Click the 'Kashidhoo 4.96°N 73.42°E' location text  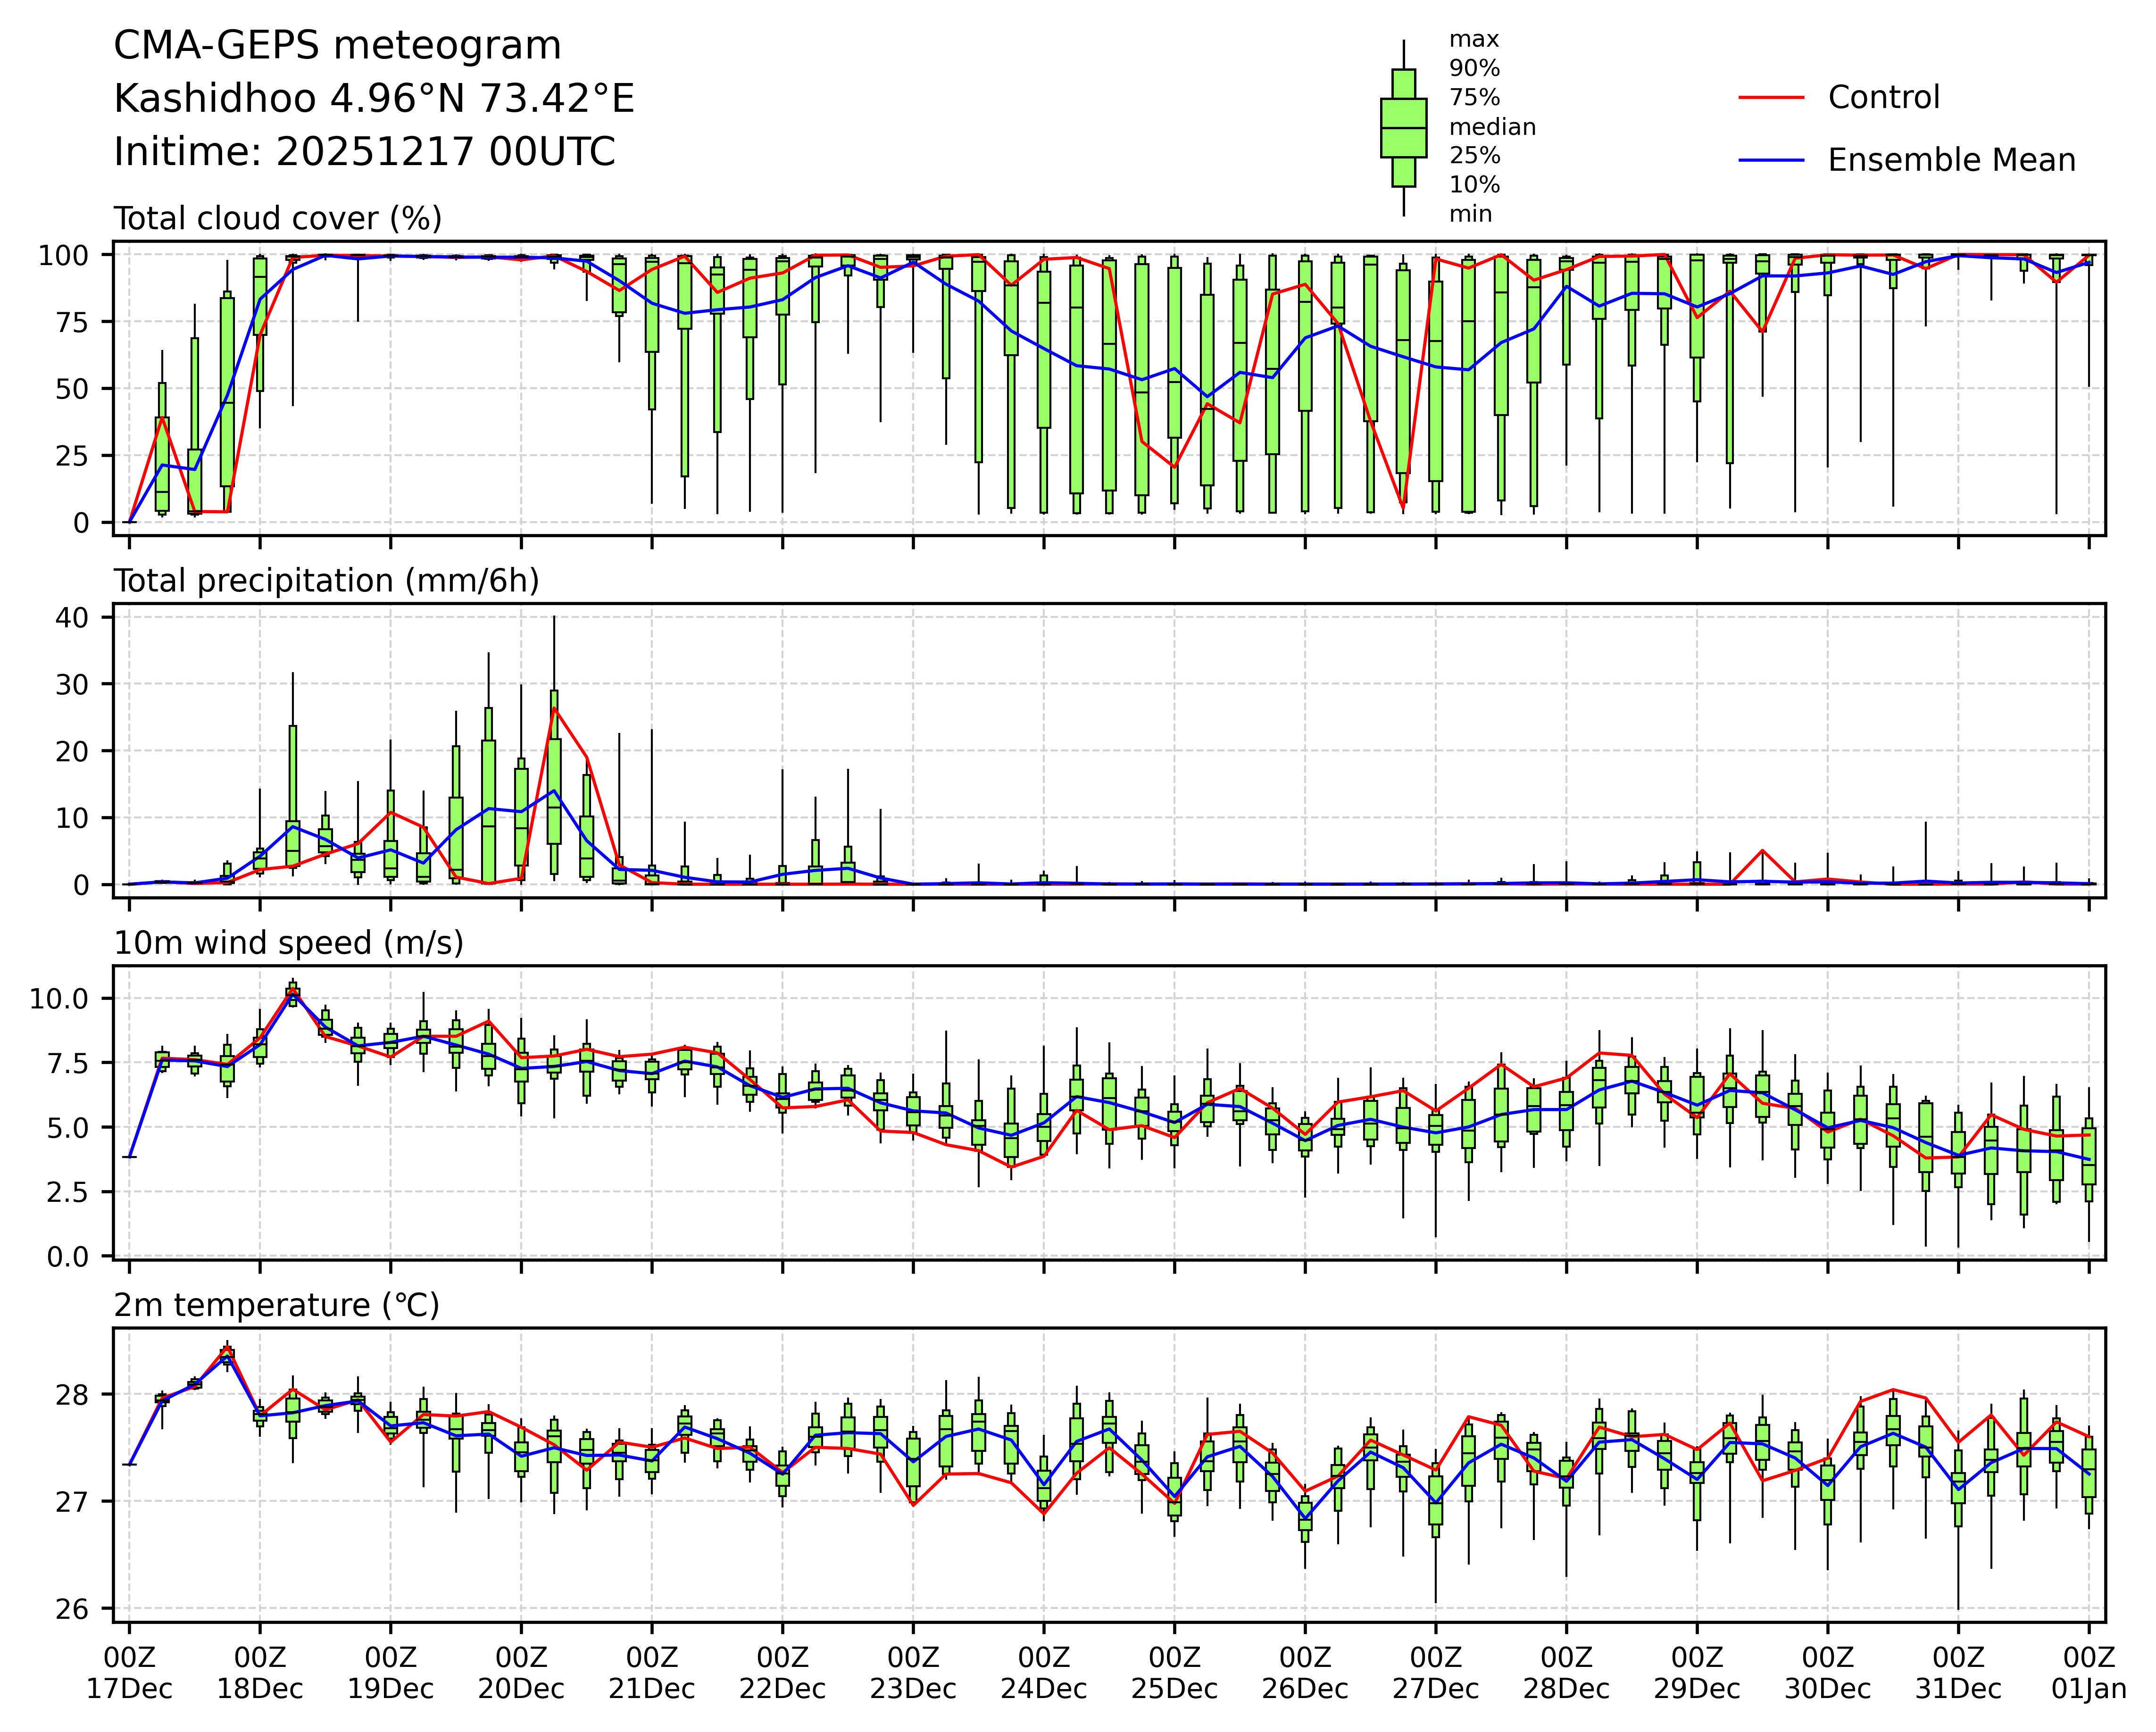[374, 99]
